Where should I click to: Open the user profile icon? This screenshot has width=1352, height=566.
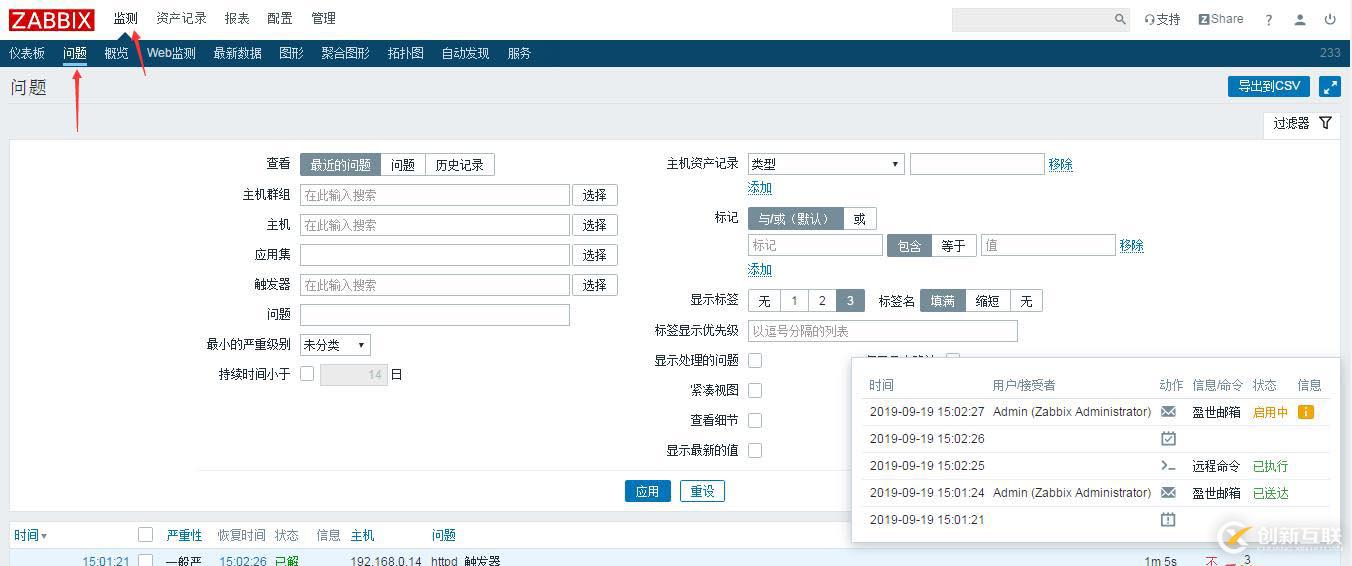tap(1300, 19)
